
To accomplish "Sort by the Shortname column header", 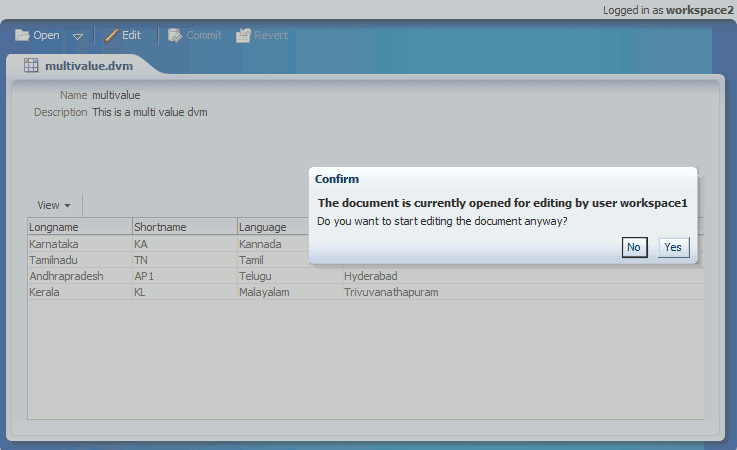I will pos(185,227).
